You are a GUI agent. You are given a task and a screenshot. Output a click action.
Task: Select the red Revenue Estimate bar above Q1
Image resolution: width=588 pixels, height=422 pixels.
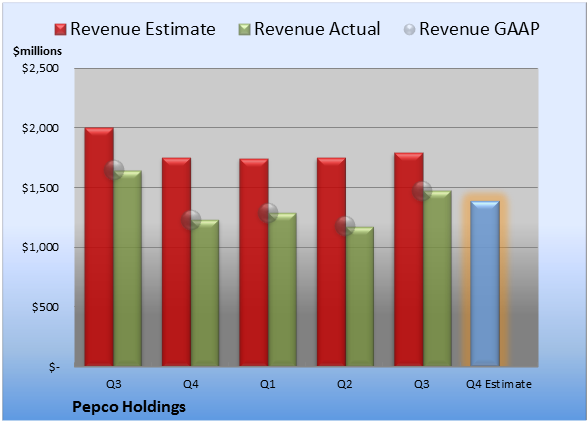[x=254, y=262]
